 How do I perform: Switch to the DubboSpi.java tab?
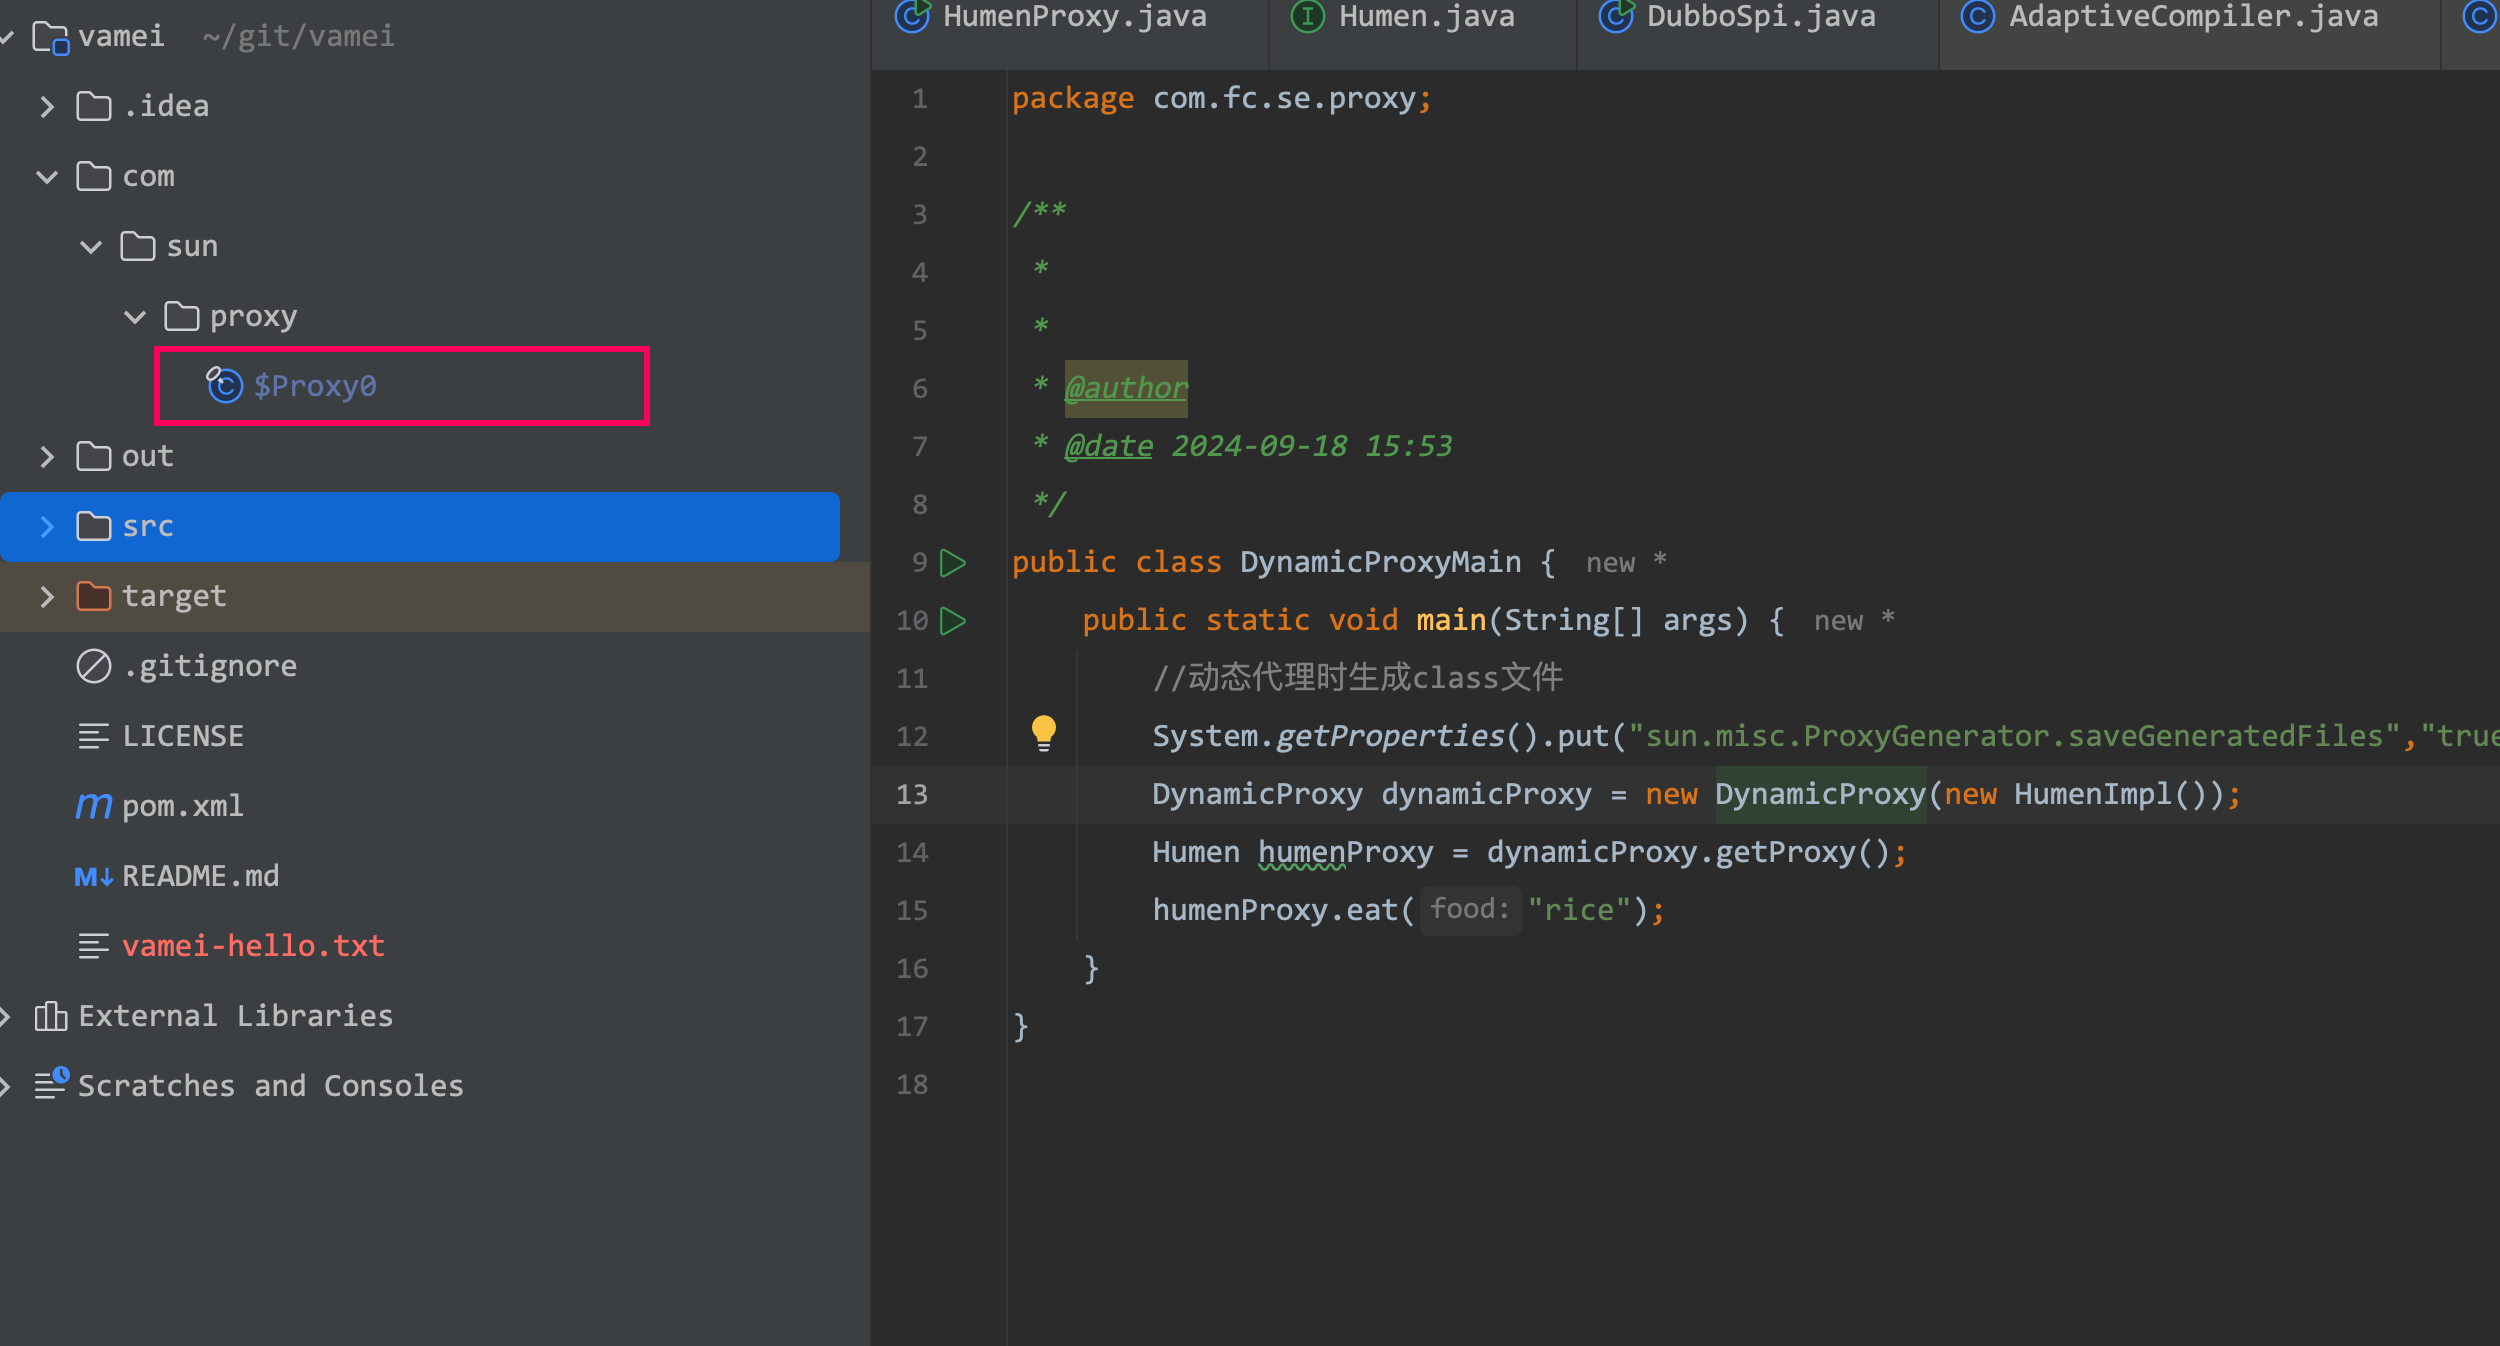tap(1759, 17)
